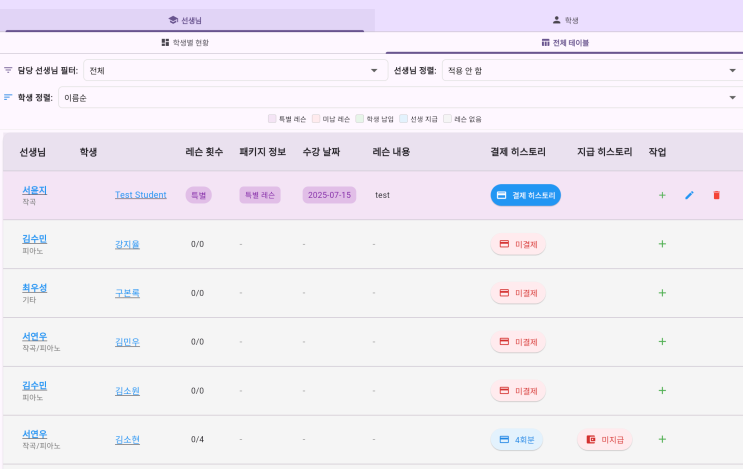The image size is (743, 469).
Task: Click the 미결제 chip in 김소원 row
Action: (518, 391)
